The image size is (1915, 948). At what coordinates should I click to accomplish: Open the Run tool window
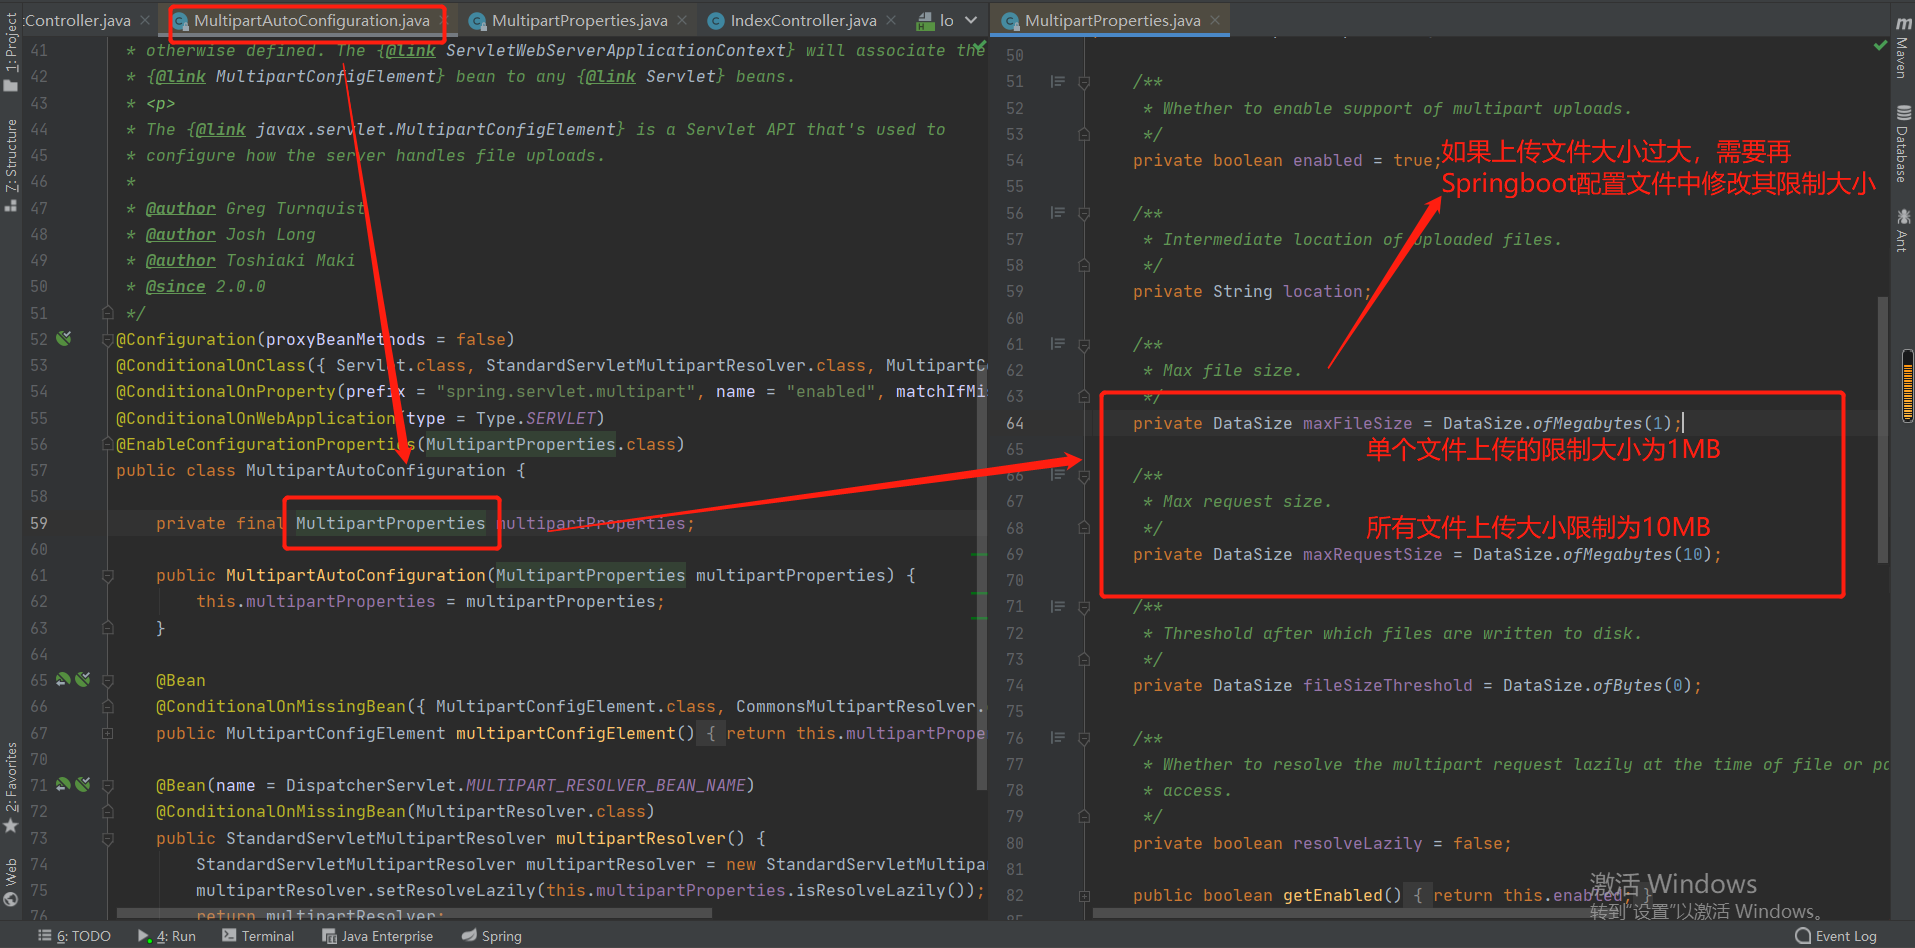(167, 936)
